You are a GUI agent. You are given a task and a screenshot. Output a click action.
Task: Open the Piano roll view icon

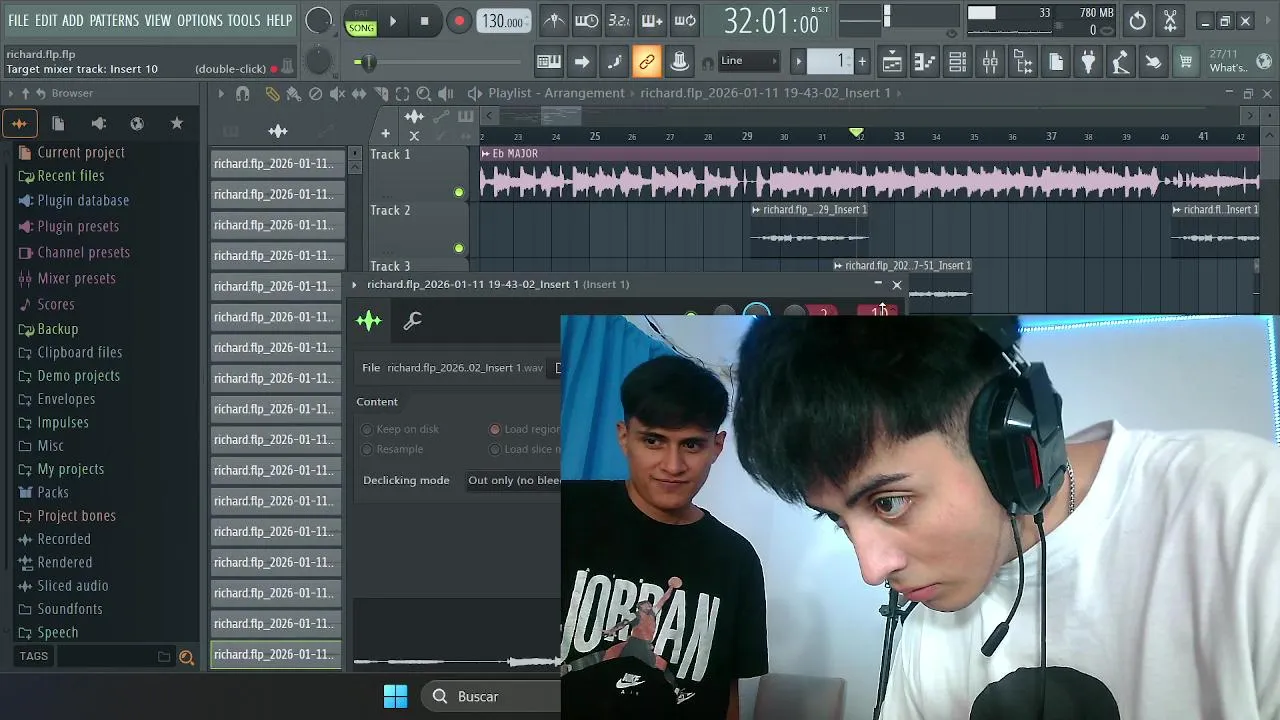[925, 62]
